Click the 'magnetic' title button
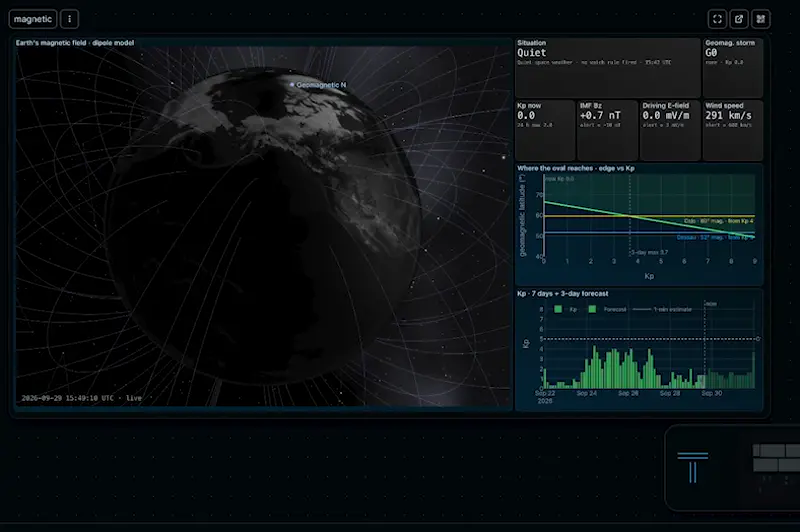Viewport: 800px width, 532px height. click(33, 19)
